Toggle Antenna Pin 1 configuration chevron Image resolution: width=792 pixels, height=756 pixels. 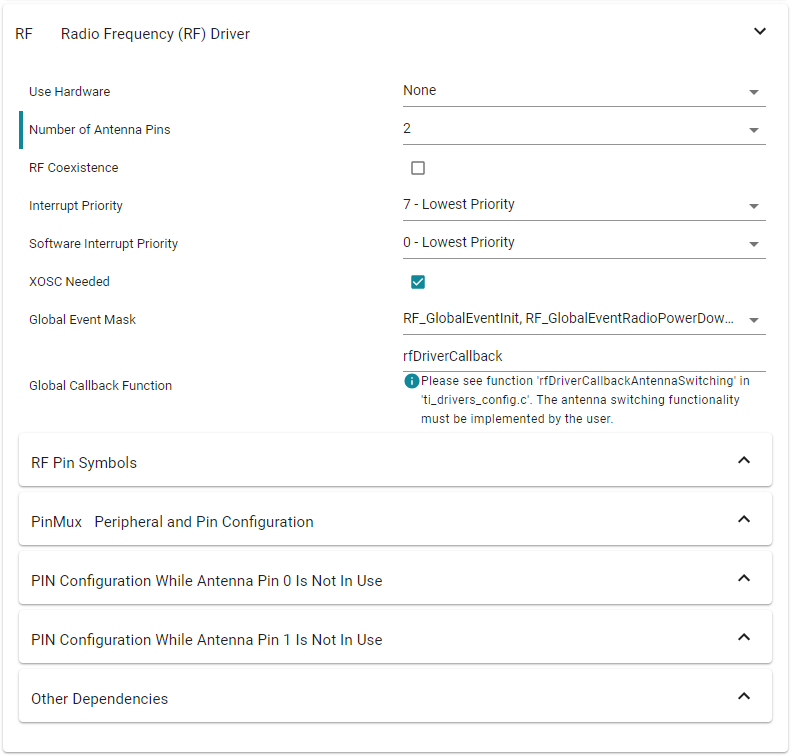tap(743, 638)
